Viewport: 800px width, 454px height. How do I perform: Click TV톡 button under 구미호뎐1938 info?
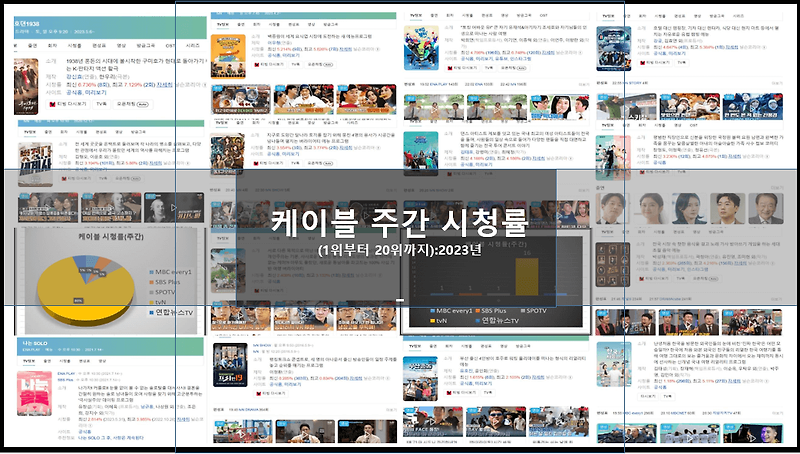coord(102,104)
